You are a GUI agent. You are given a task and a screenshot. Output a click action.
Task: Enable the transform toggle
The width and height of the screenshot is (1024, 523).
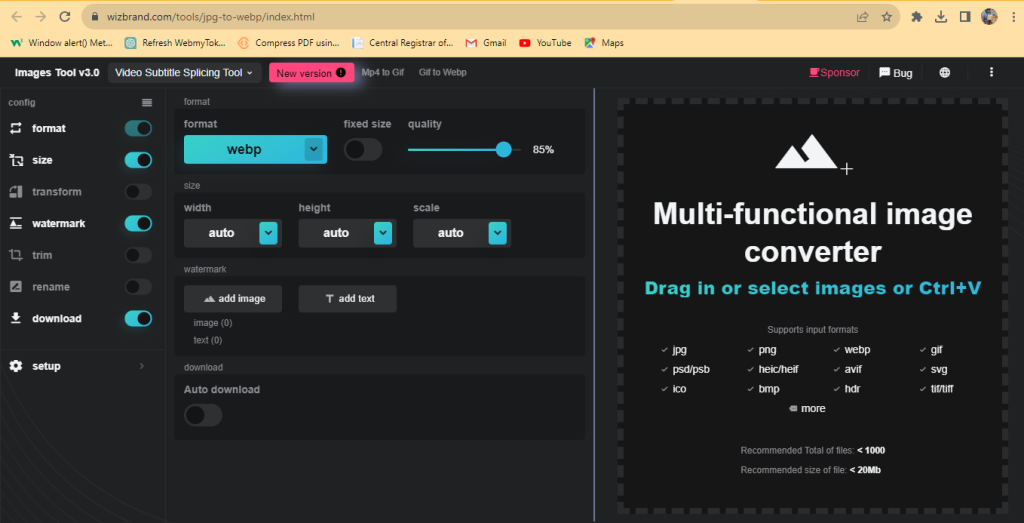[x=138, y=192]
